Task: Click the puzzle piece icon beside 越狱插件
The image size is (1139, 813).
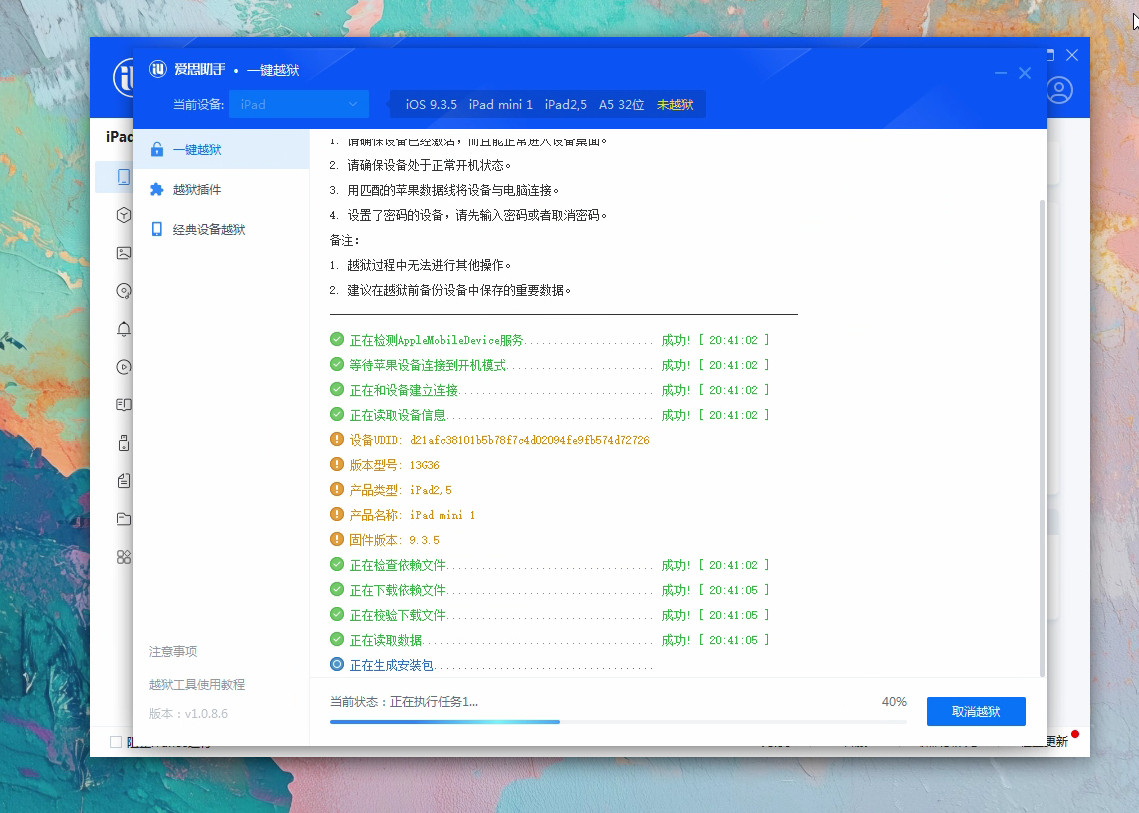Action: click(156, 190)
